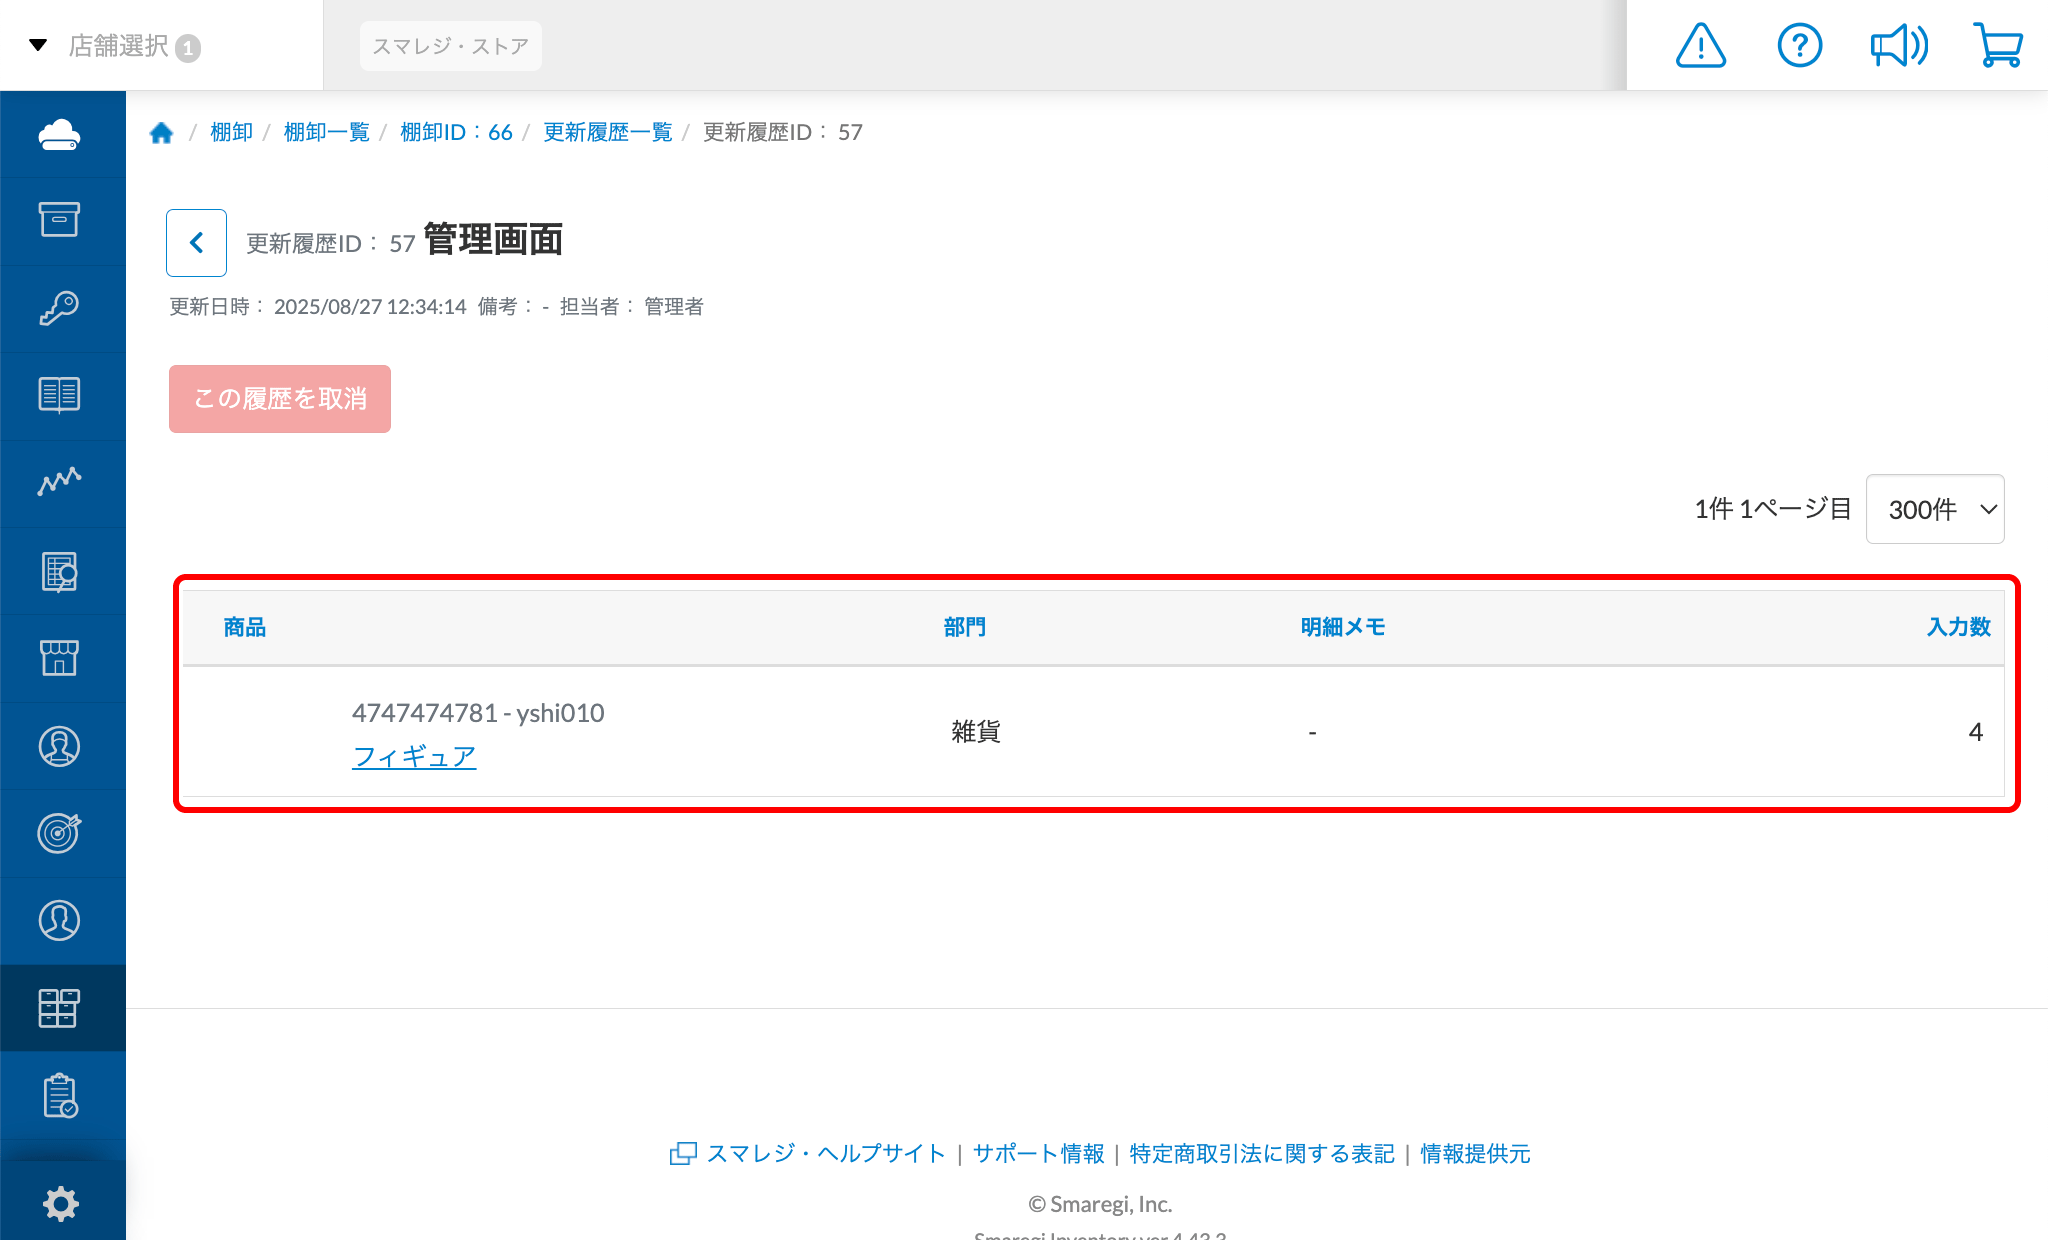Click the スマレジ・ストア search field
2048x1240 pixels.
tap(450, 45)
